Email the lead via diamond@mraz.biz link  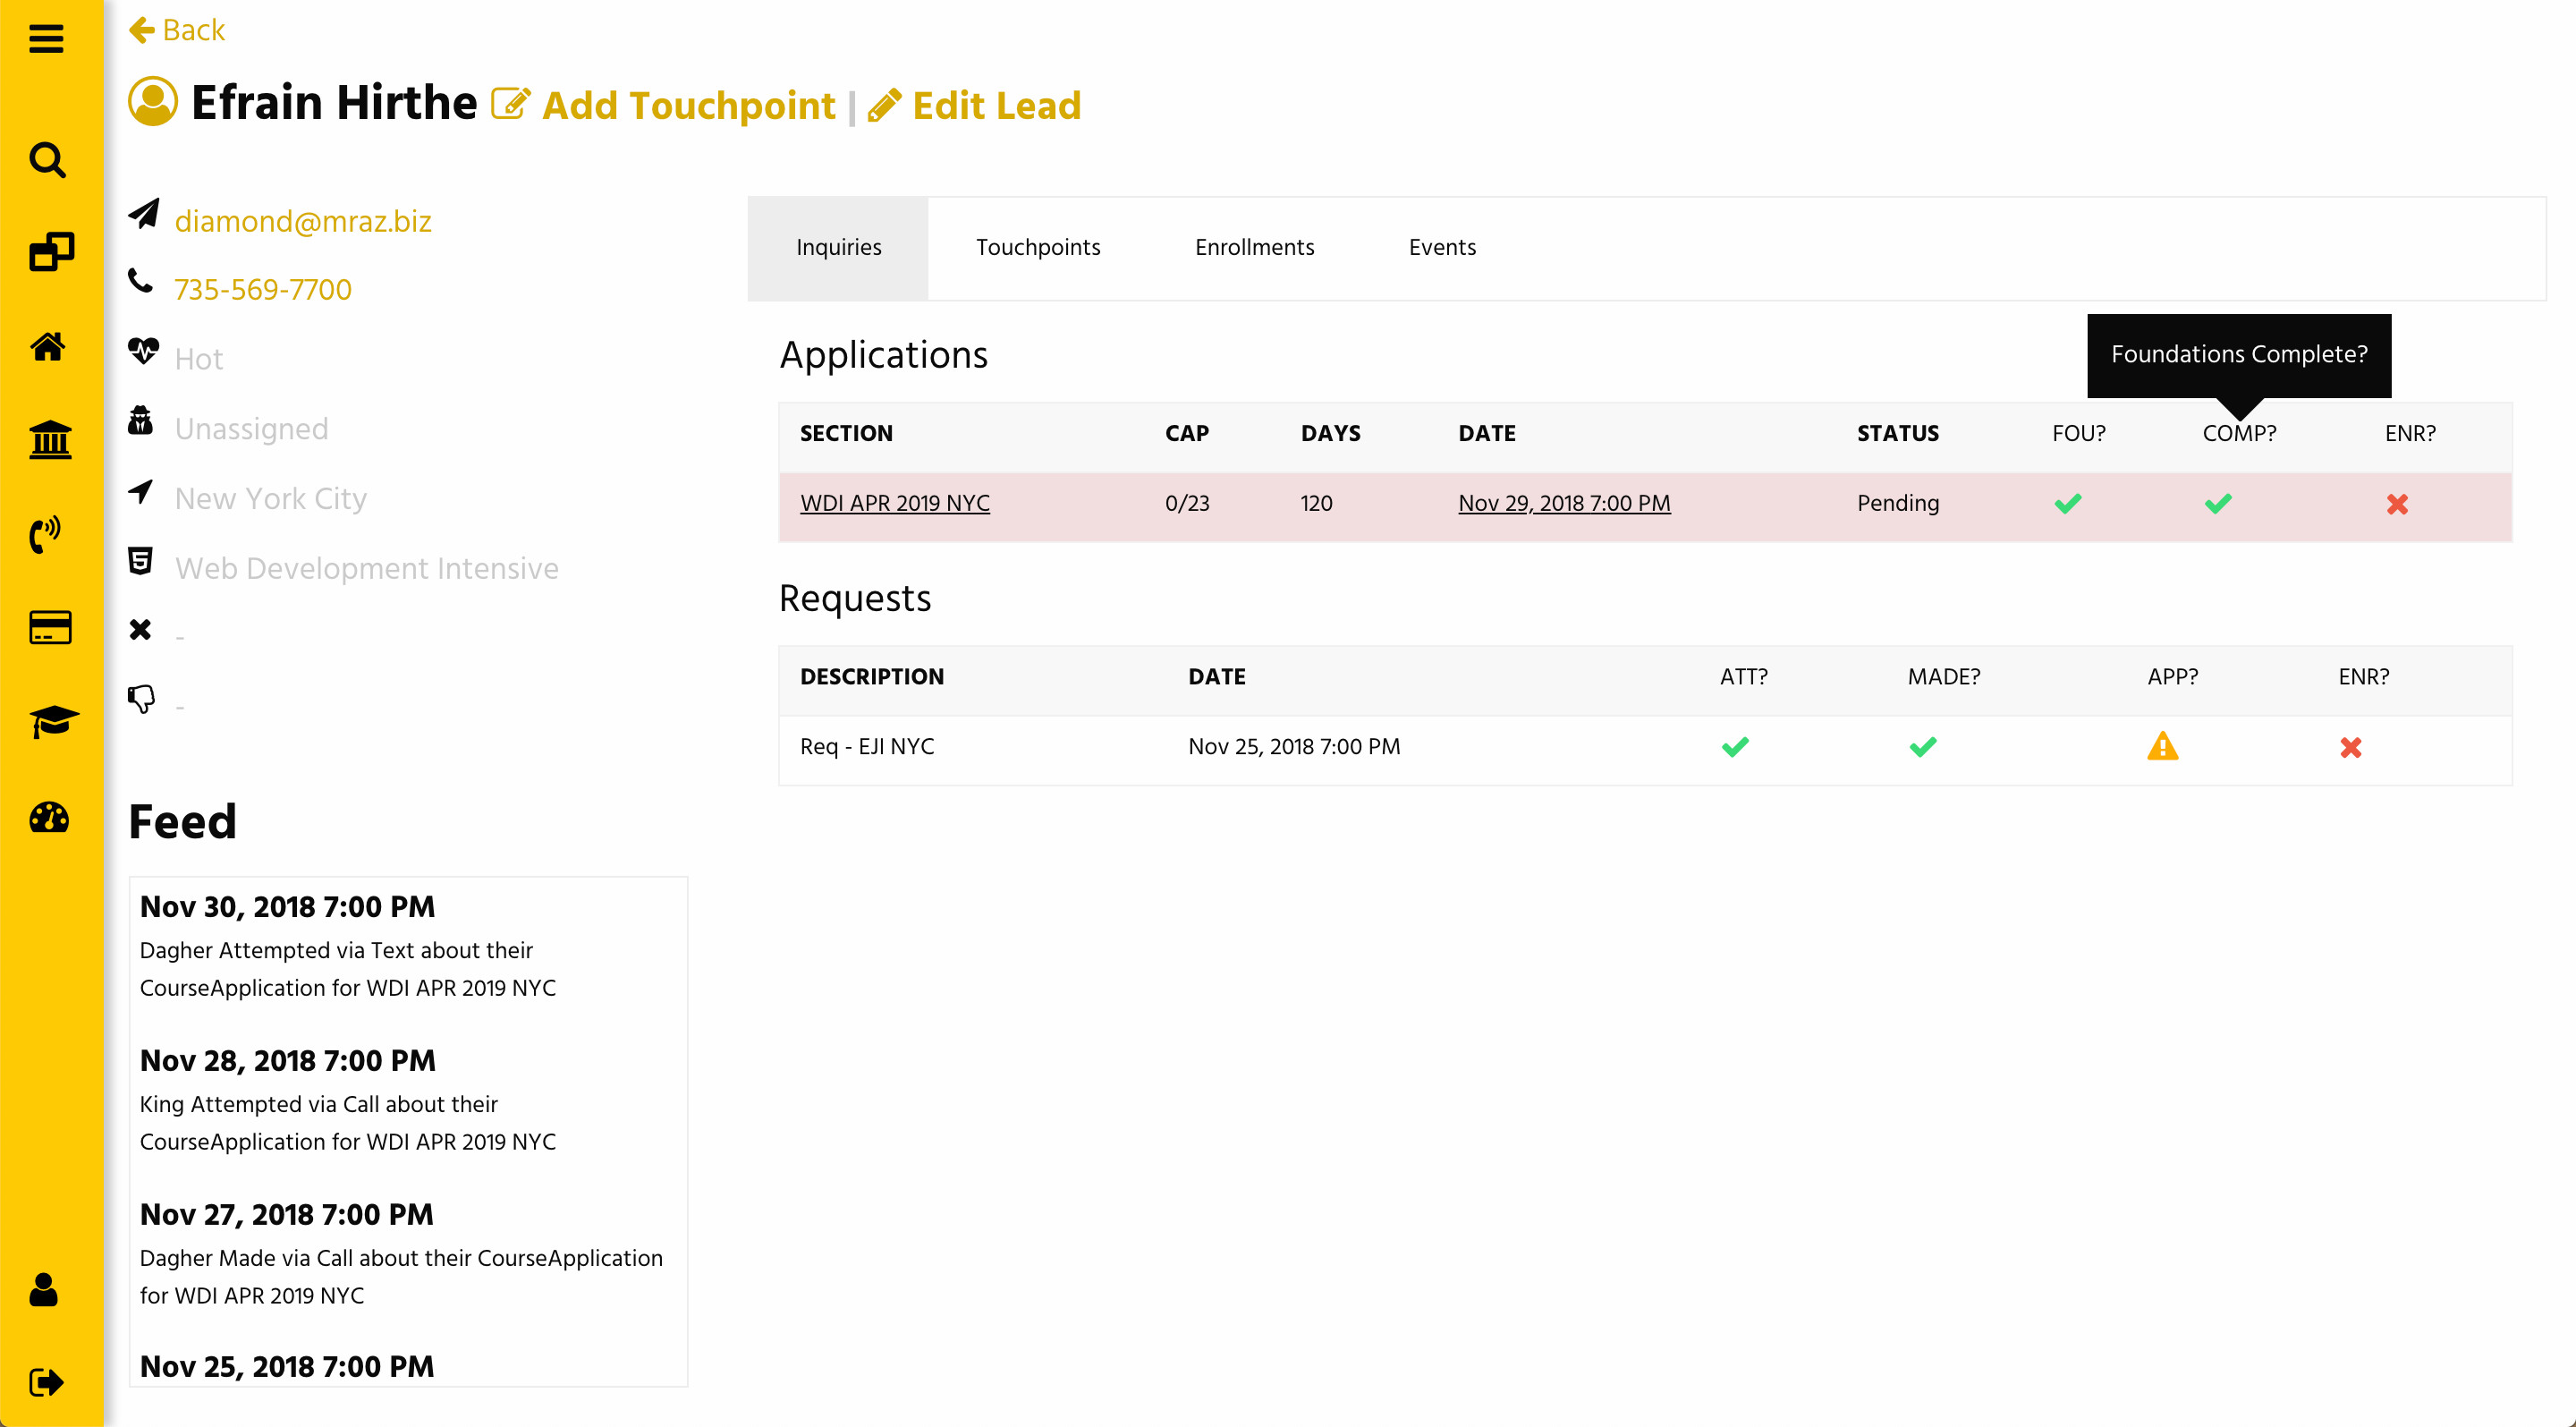[x=303, y=221]
